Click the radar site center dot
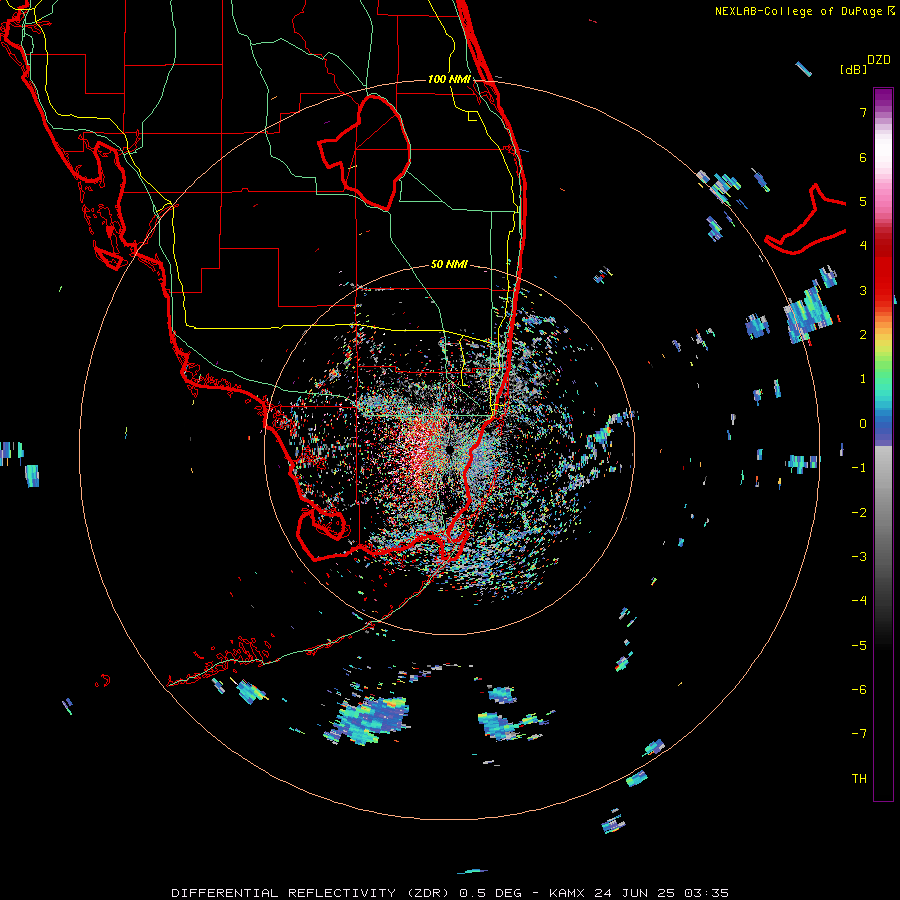The height and width of the screenshot is (900, 900). (450, 450)
